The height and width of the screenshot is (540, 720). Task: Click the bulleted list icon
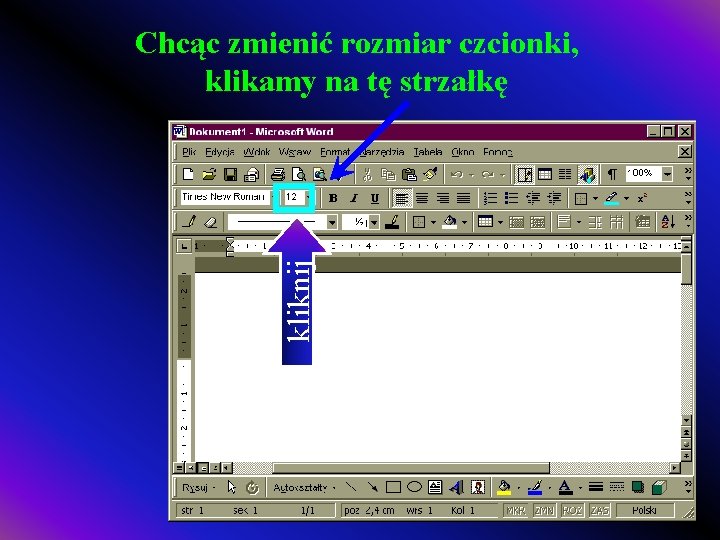[x=511, y=198]
